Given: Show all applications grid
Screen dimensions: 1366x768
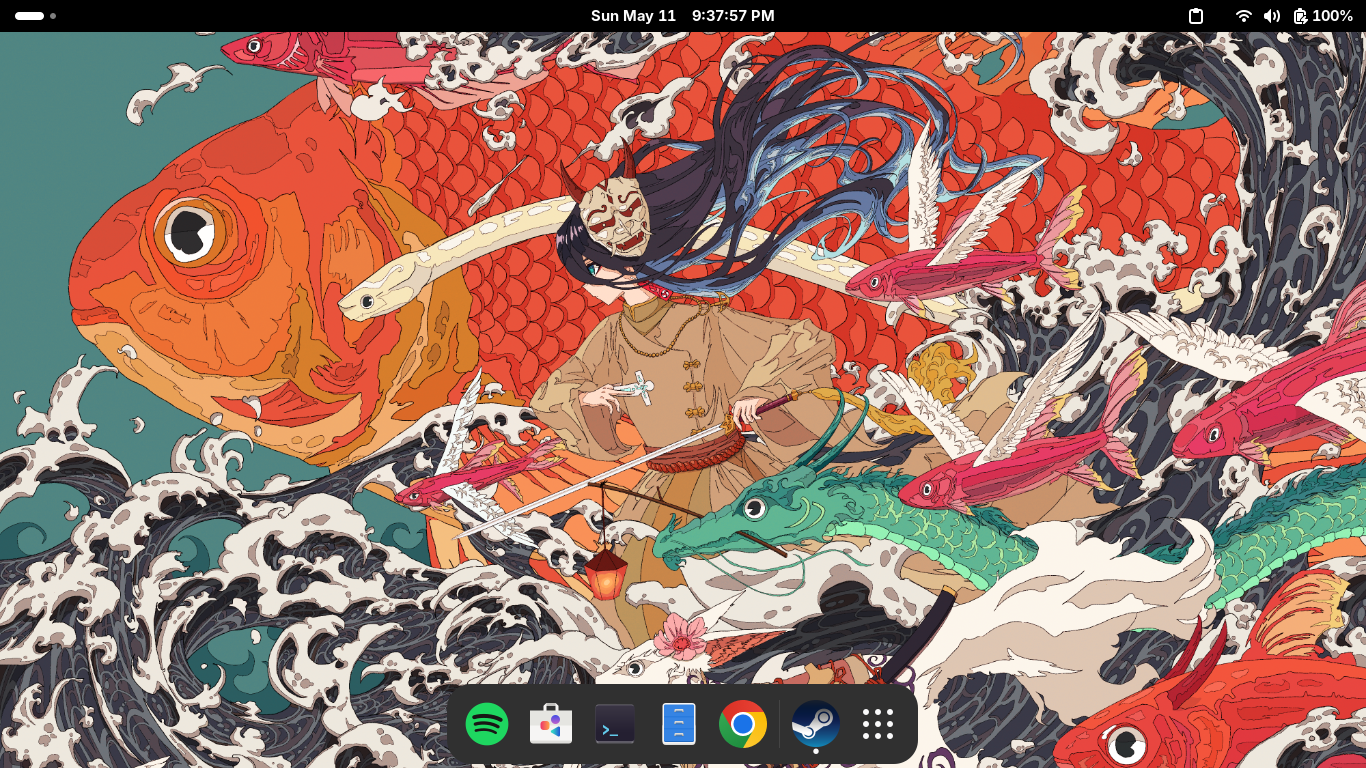Looking at the screenshot, I should (x=878, y=724).
